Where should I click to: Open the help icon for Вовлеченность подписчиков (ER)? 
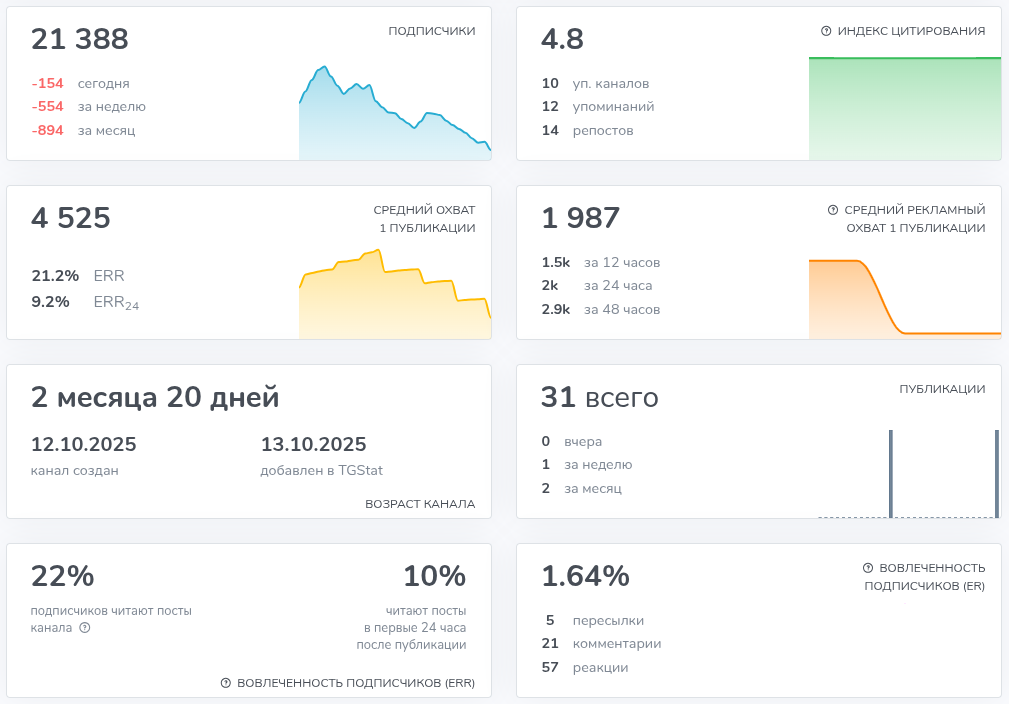[x=867, y=566]
